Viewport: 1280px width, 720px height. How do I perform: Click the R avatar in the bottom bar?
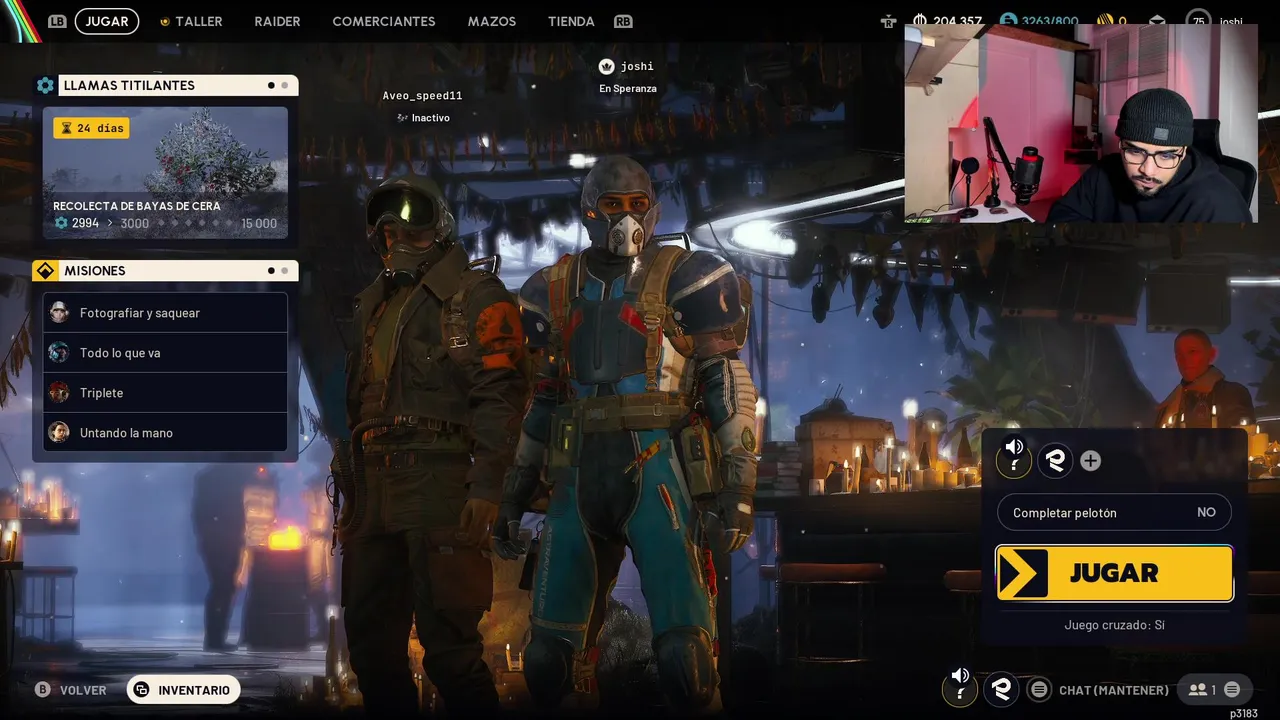(1001, 688)
